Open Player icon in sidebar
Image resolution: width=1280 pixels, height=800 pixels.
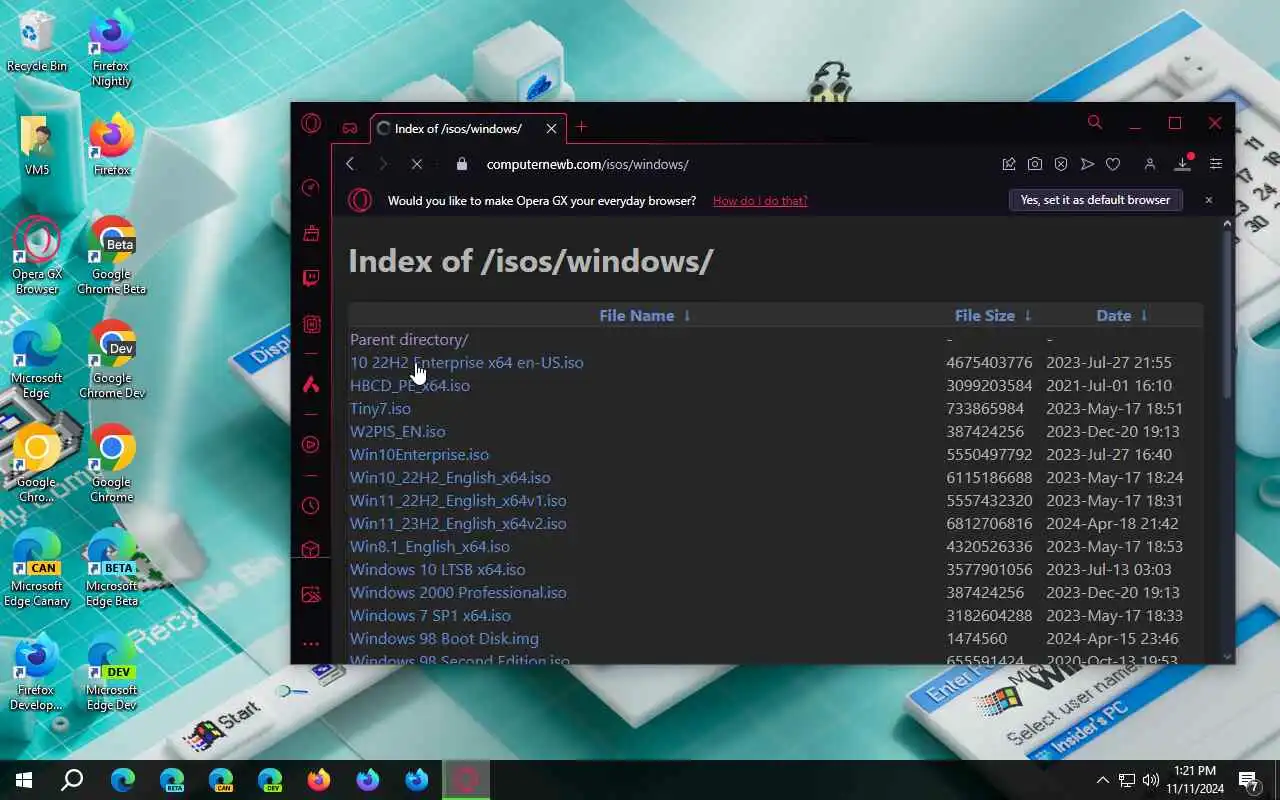click(311, 445)
